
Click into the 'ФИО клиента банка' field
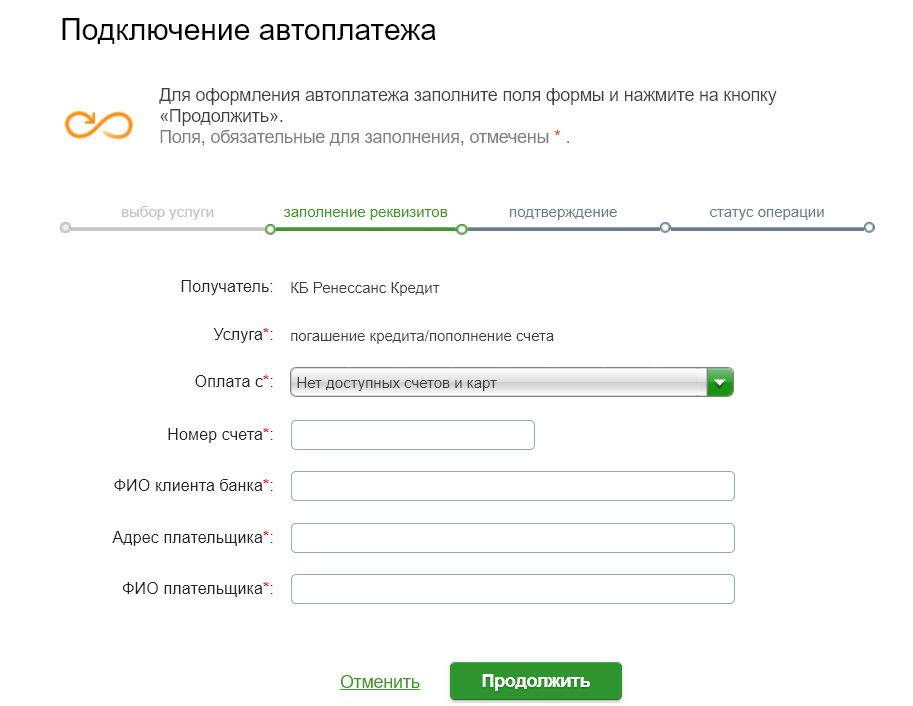click(512, 486)
